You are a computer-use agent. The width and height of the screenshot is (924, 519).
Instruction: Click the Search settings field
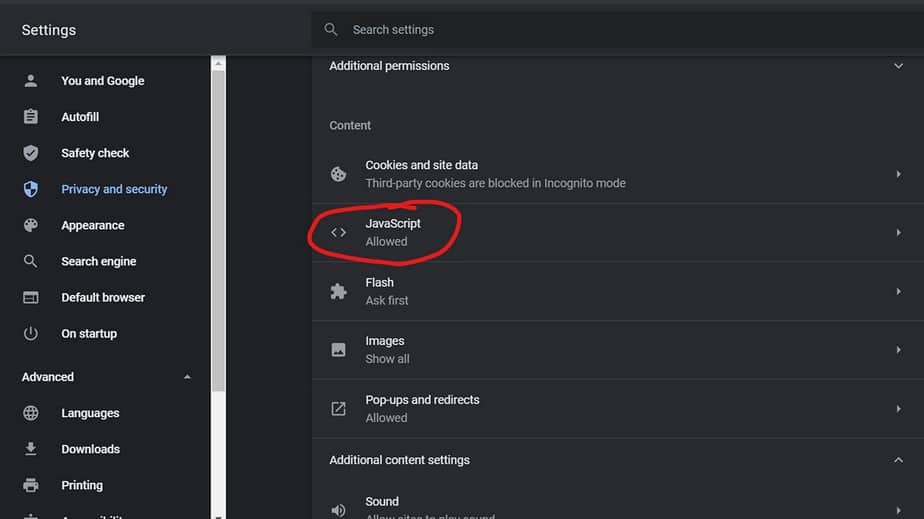(600, 30)
